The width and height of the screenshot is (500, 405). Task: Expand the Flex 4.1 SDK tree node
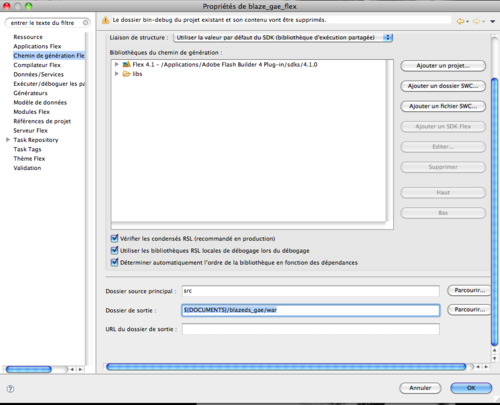pyautogui.click(x=117, y=64)
